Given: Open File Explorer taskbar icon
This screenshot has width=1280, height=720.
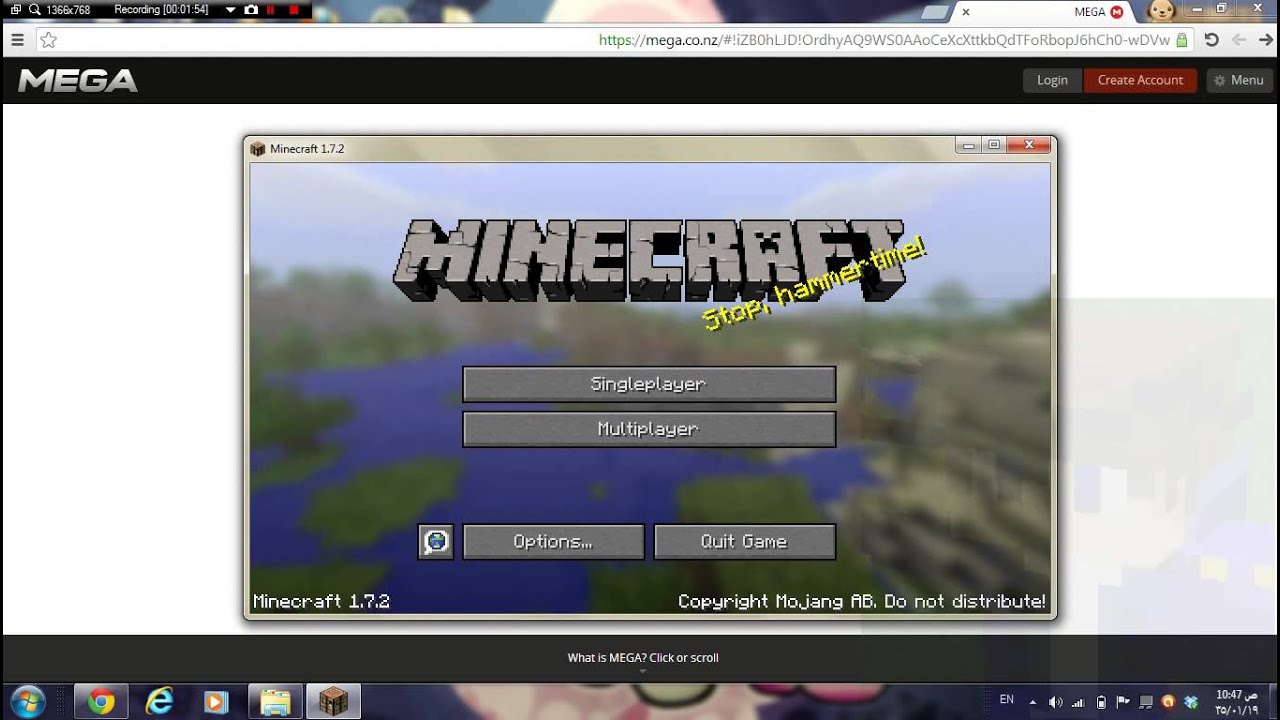Looking at the screenshot, I should click(x=274, y=702).
